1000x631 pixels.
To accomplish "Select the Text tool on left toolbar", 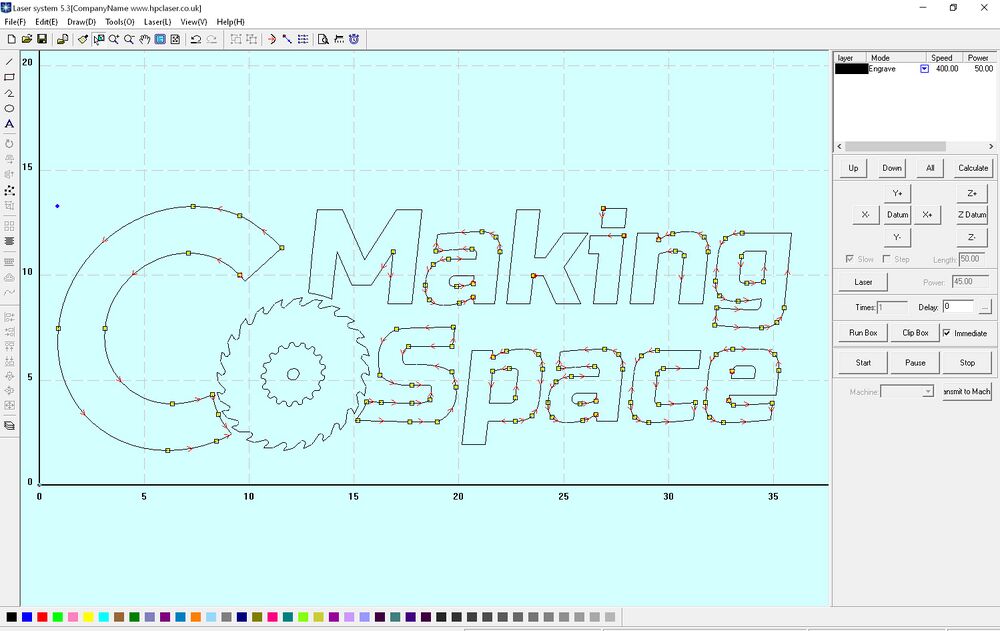I will 8,124.
